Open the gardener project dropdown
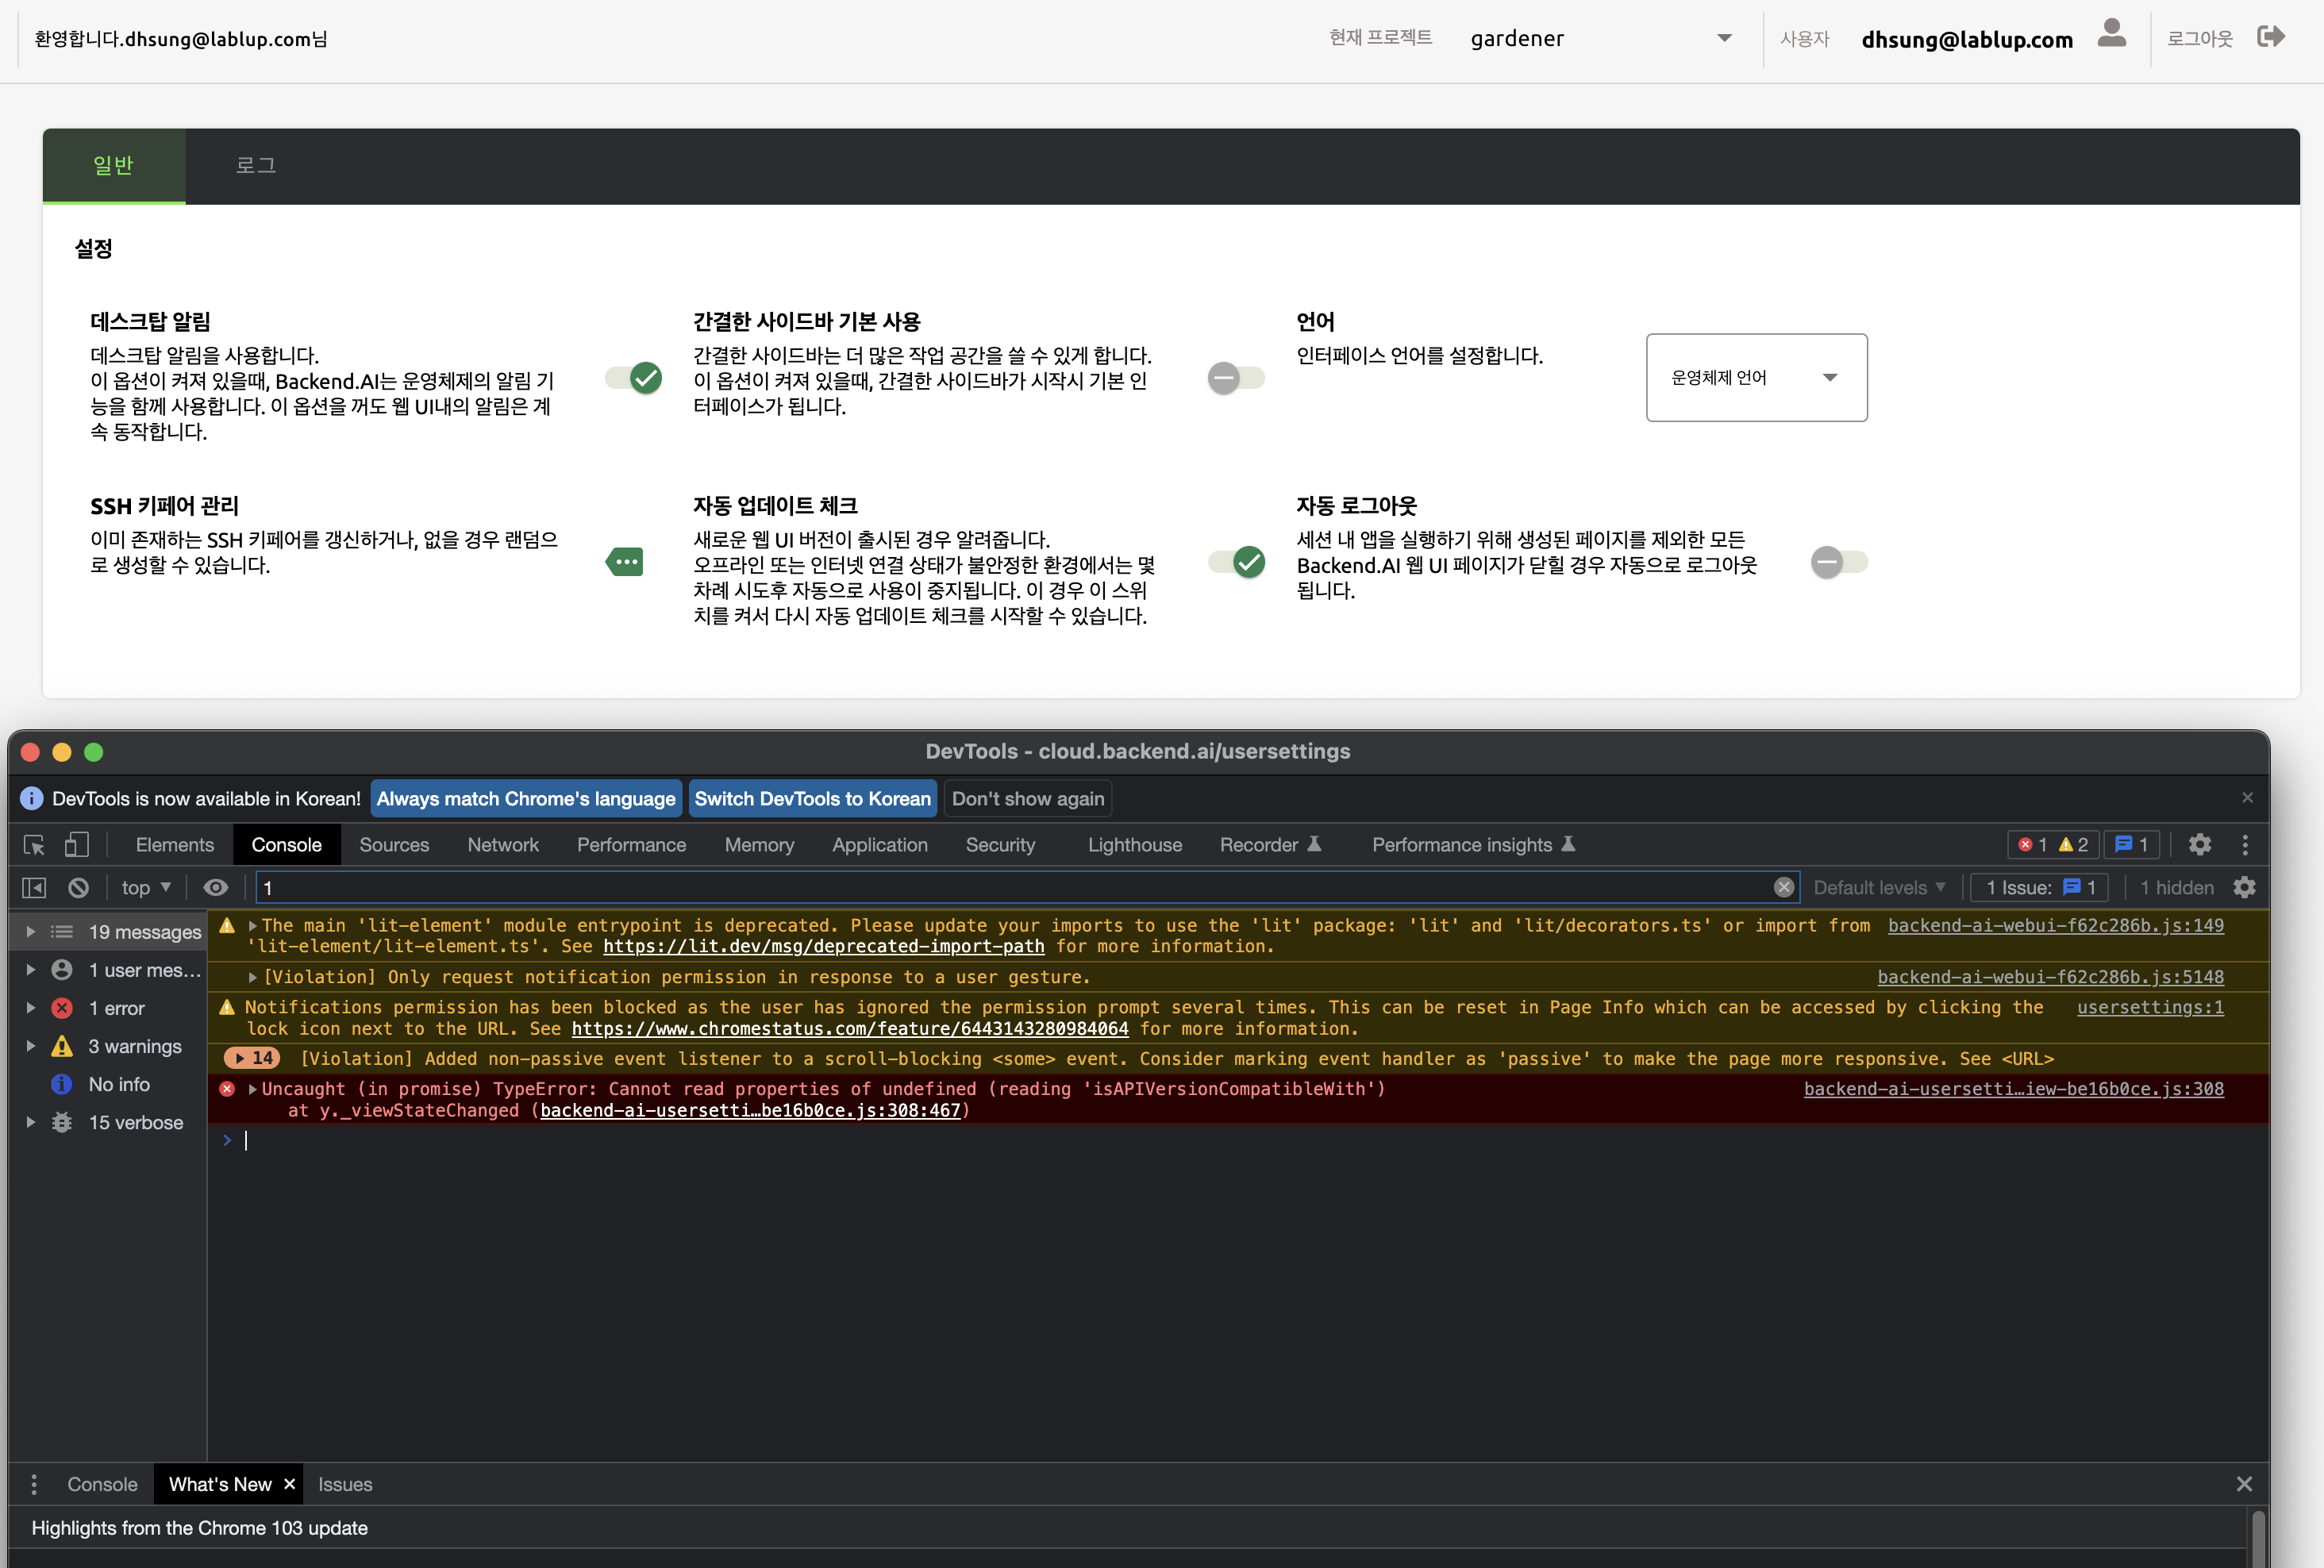This screenshot has width=2324, height=1568. [1599, 39]
